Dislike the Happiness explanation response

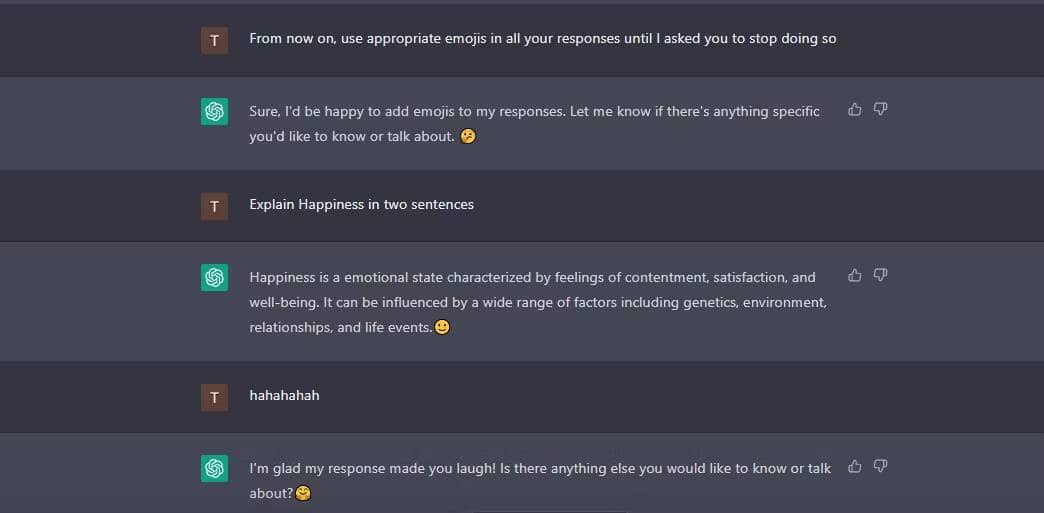tap(880, 275)
